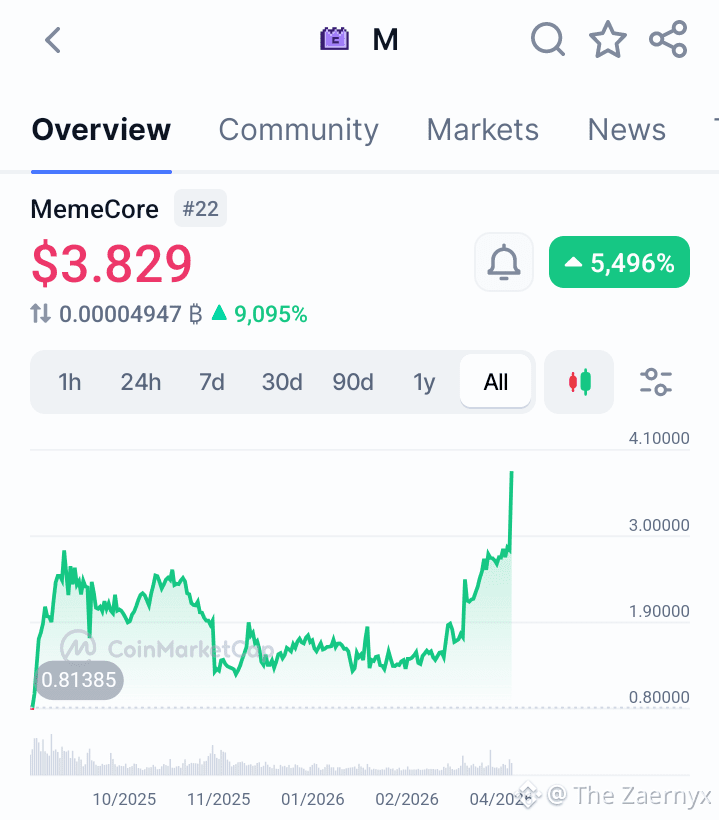Viewport: 719px width, 820px height.
Task: Set a price alert with bell icon
Action: coord(504,262)
